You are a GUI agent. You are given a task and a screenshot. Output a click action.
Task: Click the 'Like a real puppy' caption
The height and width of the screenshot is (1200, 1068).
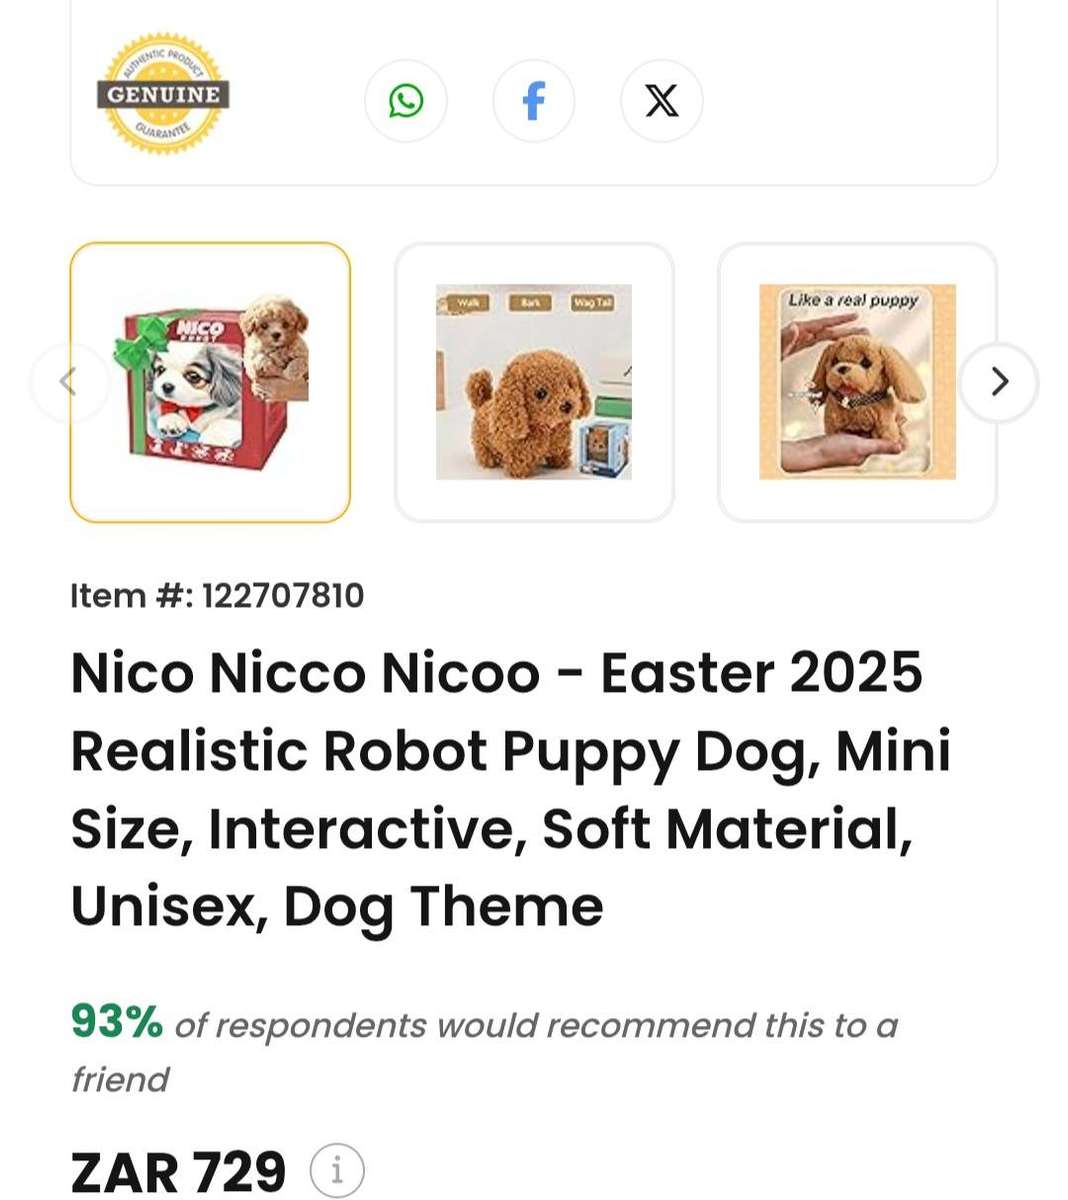click(855, 298)
